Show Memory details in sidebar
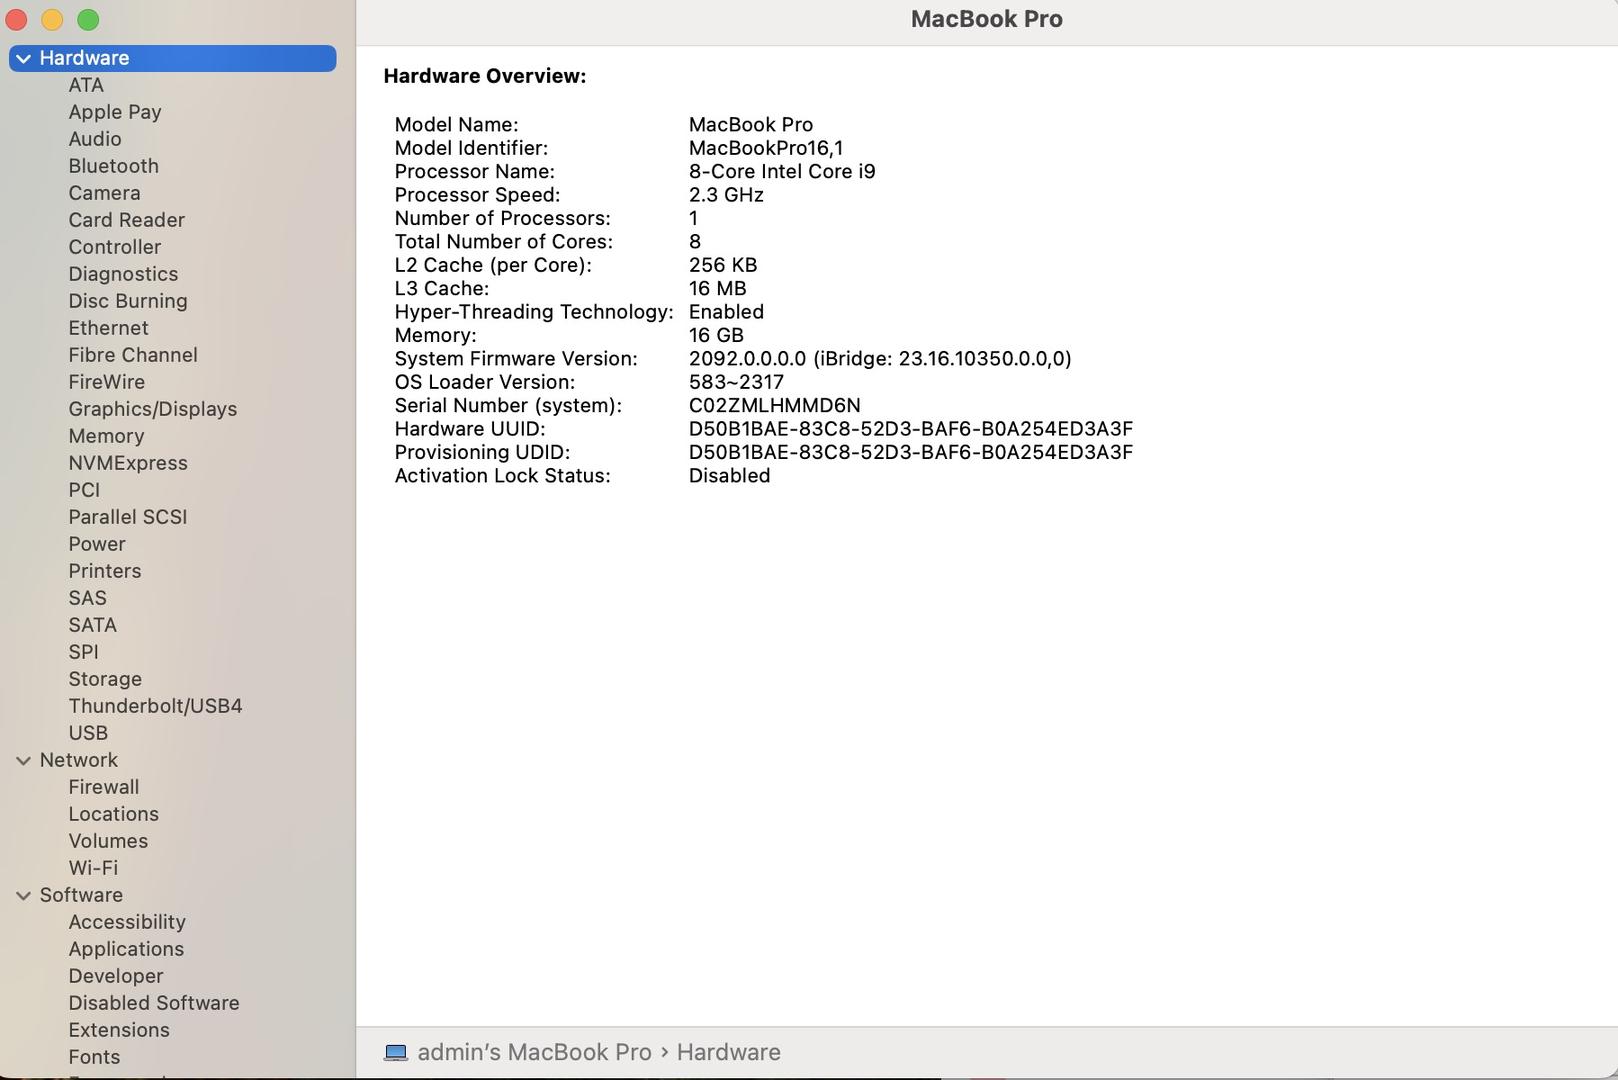1618x1080 pixels. coord(106,436)
